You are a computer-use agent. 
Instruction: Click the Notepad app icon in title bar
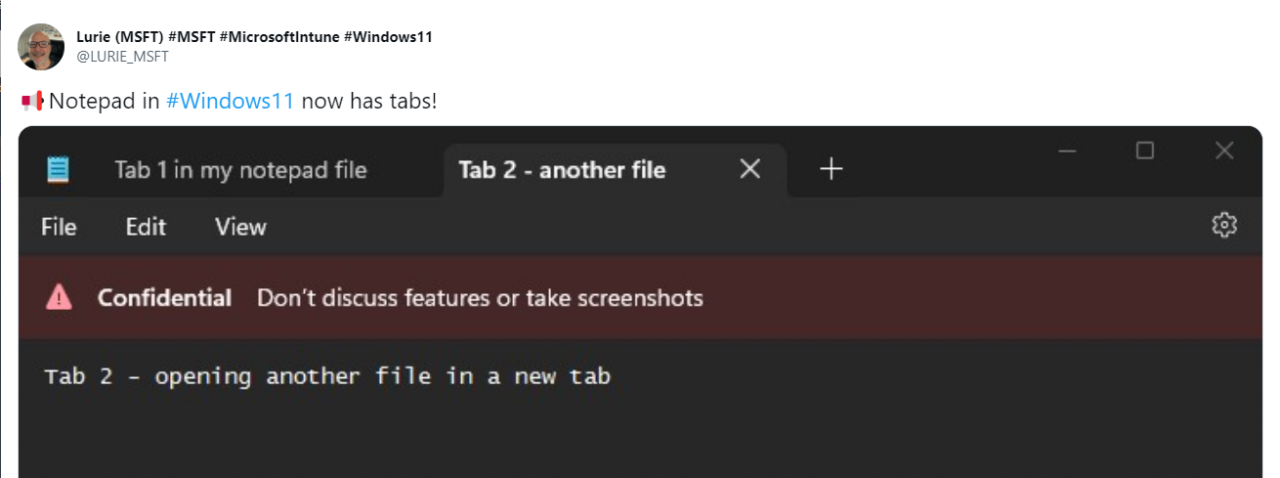click(59, 170)
